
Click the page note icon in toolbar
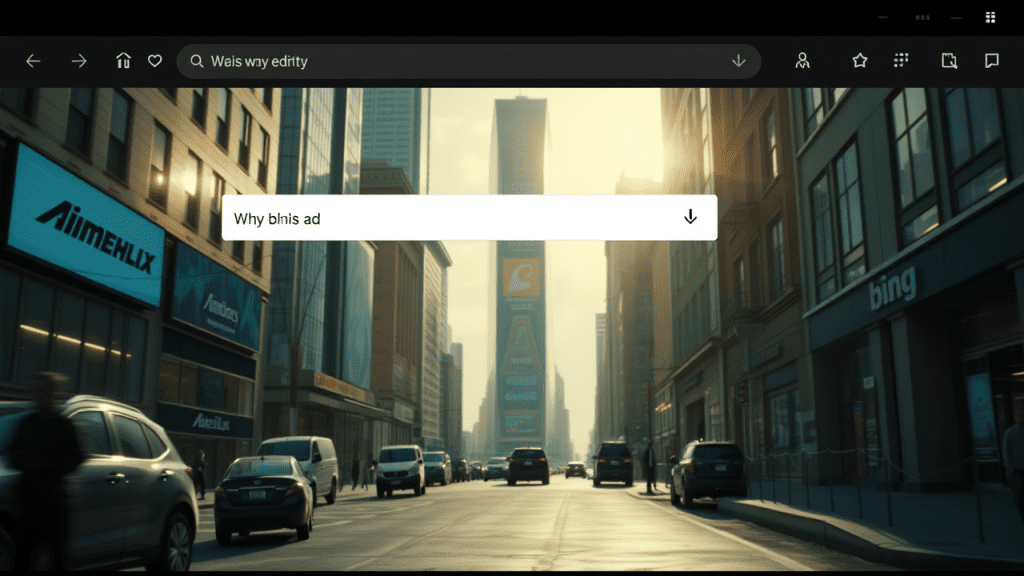[949, 61]
